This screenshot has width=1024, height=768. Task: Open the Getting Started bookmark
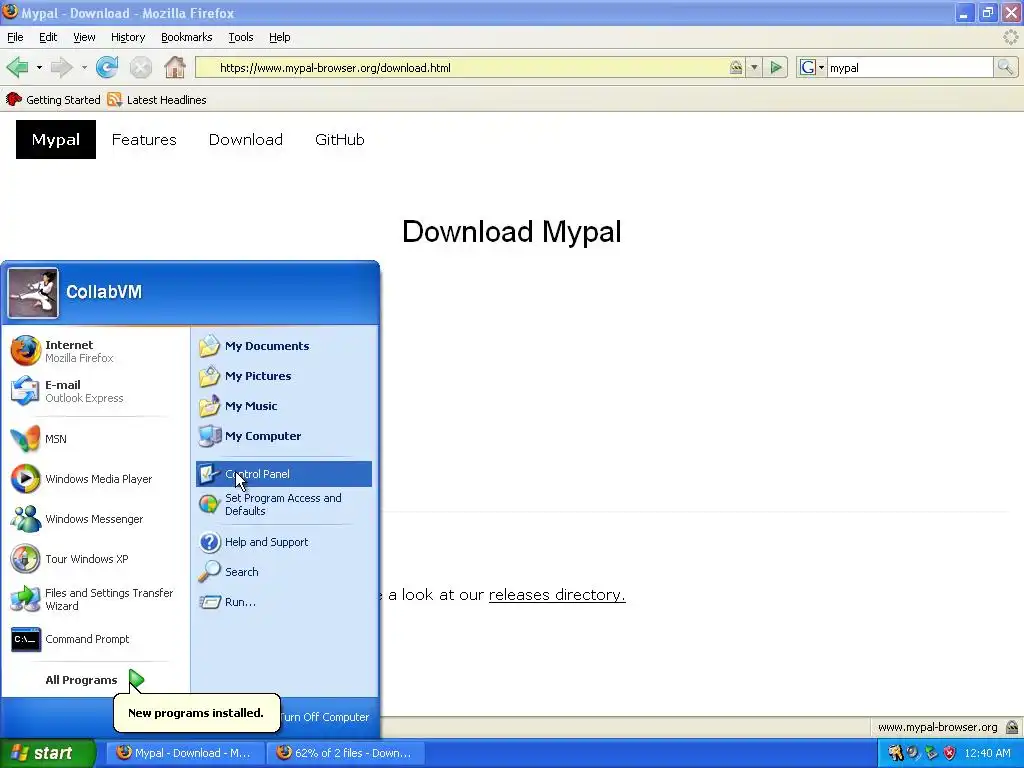pyautogui.click(x=53, y=100)
